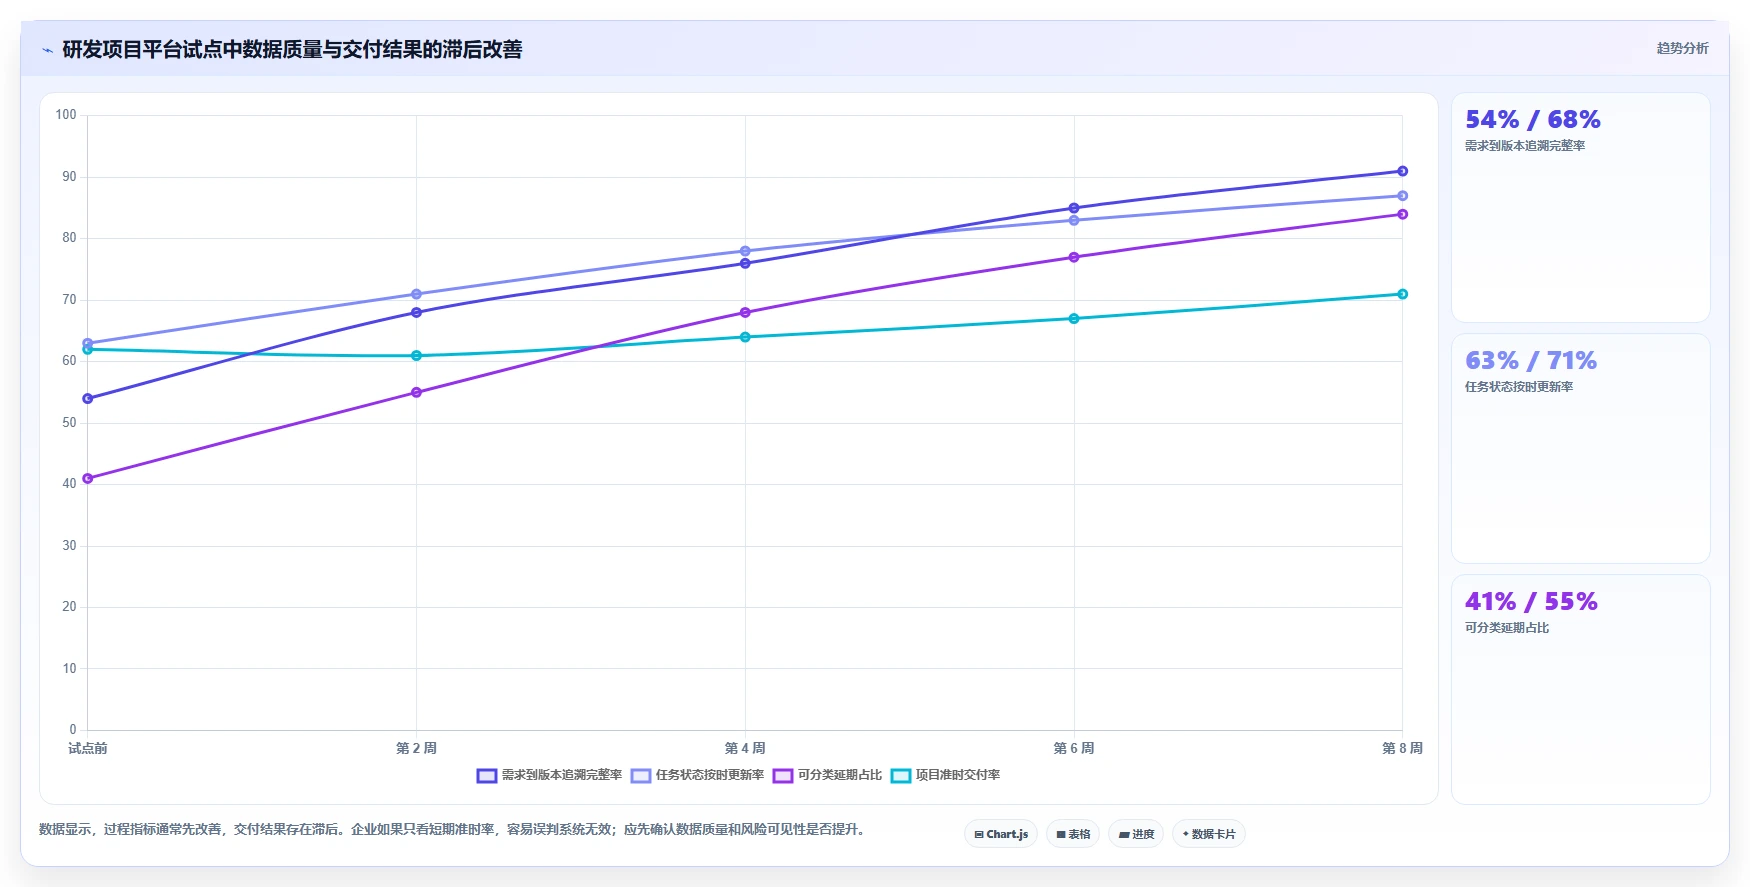1750x887 pixels.
Task: Click the dark blue data point at 第 6 周
Action: point(1074,208)
